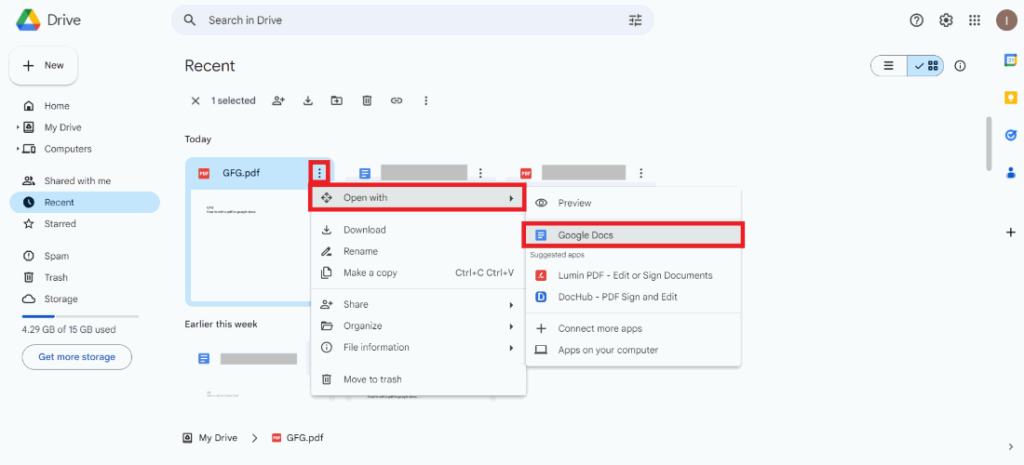Open the three-dot menu on GFG.pdf
The image size is (1024, 465).
(319, 172)
